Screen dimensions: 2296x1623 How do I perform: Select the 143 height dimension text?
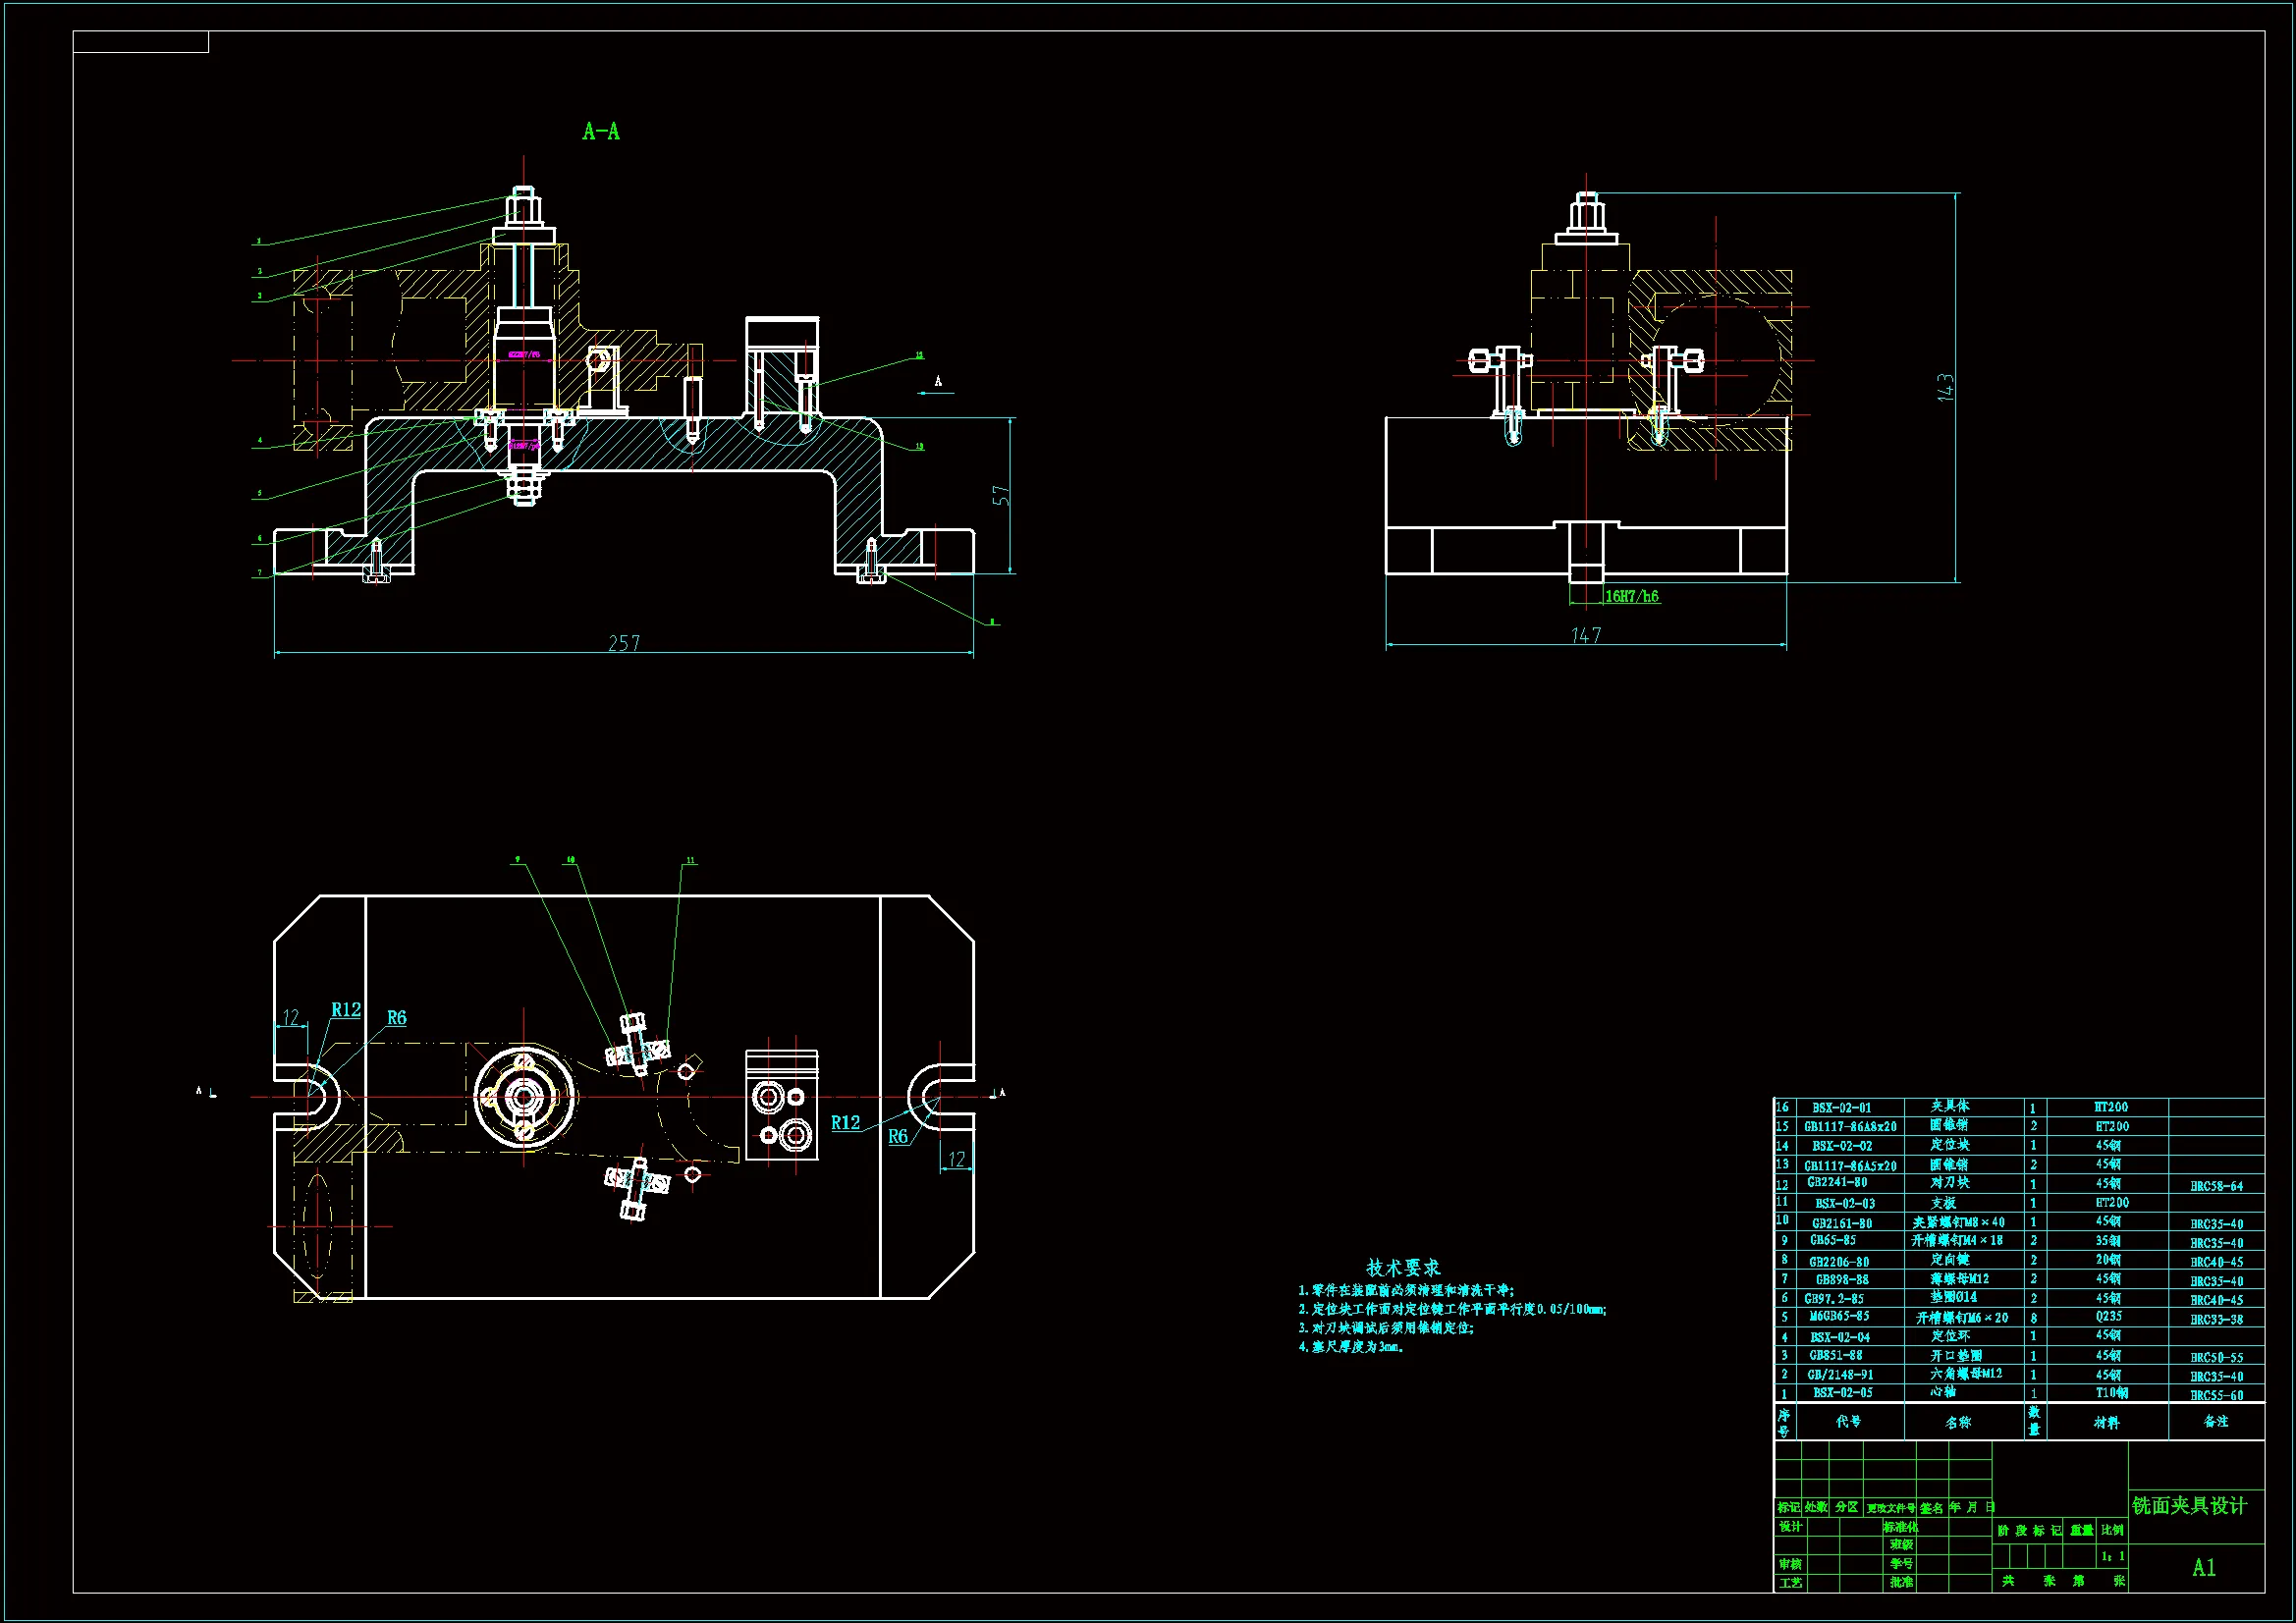(x=1945, y=387)
